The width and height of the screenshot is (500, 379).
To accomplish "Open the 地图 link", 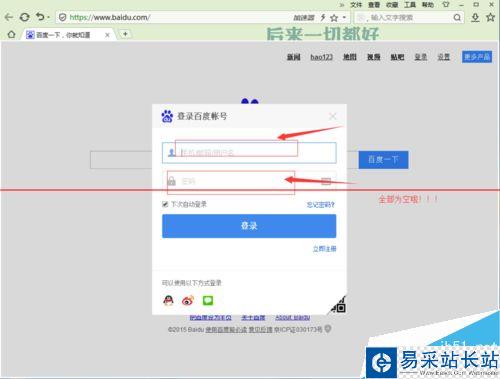I will [x=350, y=57].
